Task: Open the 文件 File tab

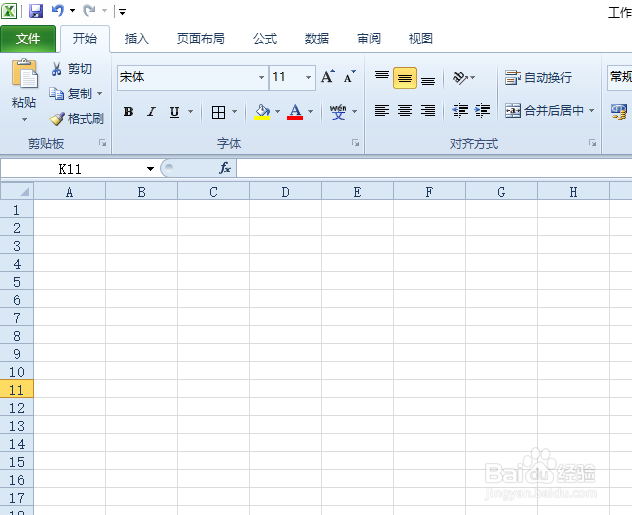Action: coord(28,39)
